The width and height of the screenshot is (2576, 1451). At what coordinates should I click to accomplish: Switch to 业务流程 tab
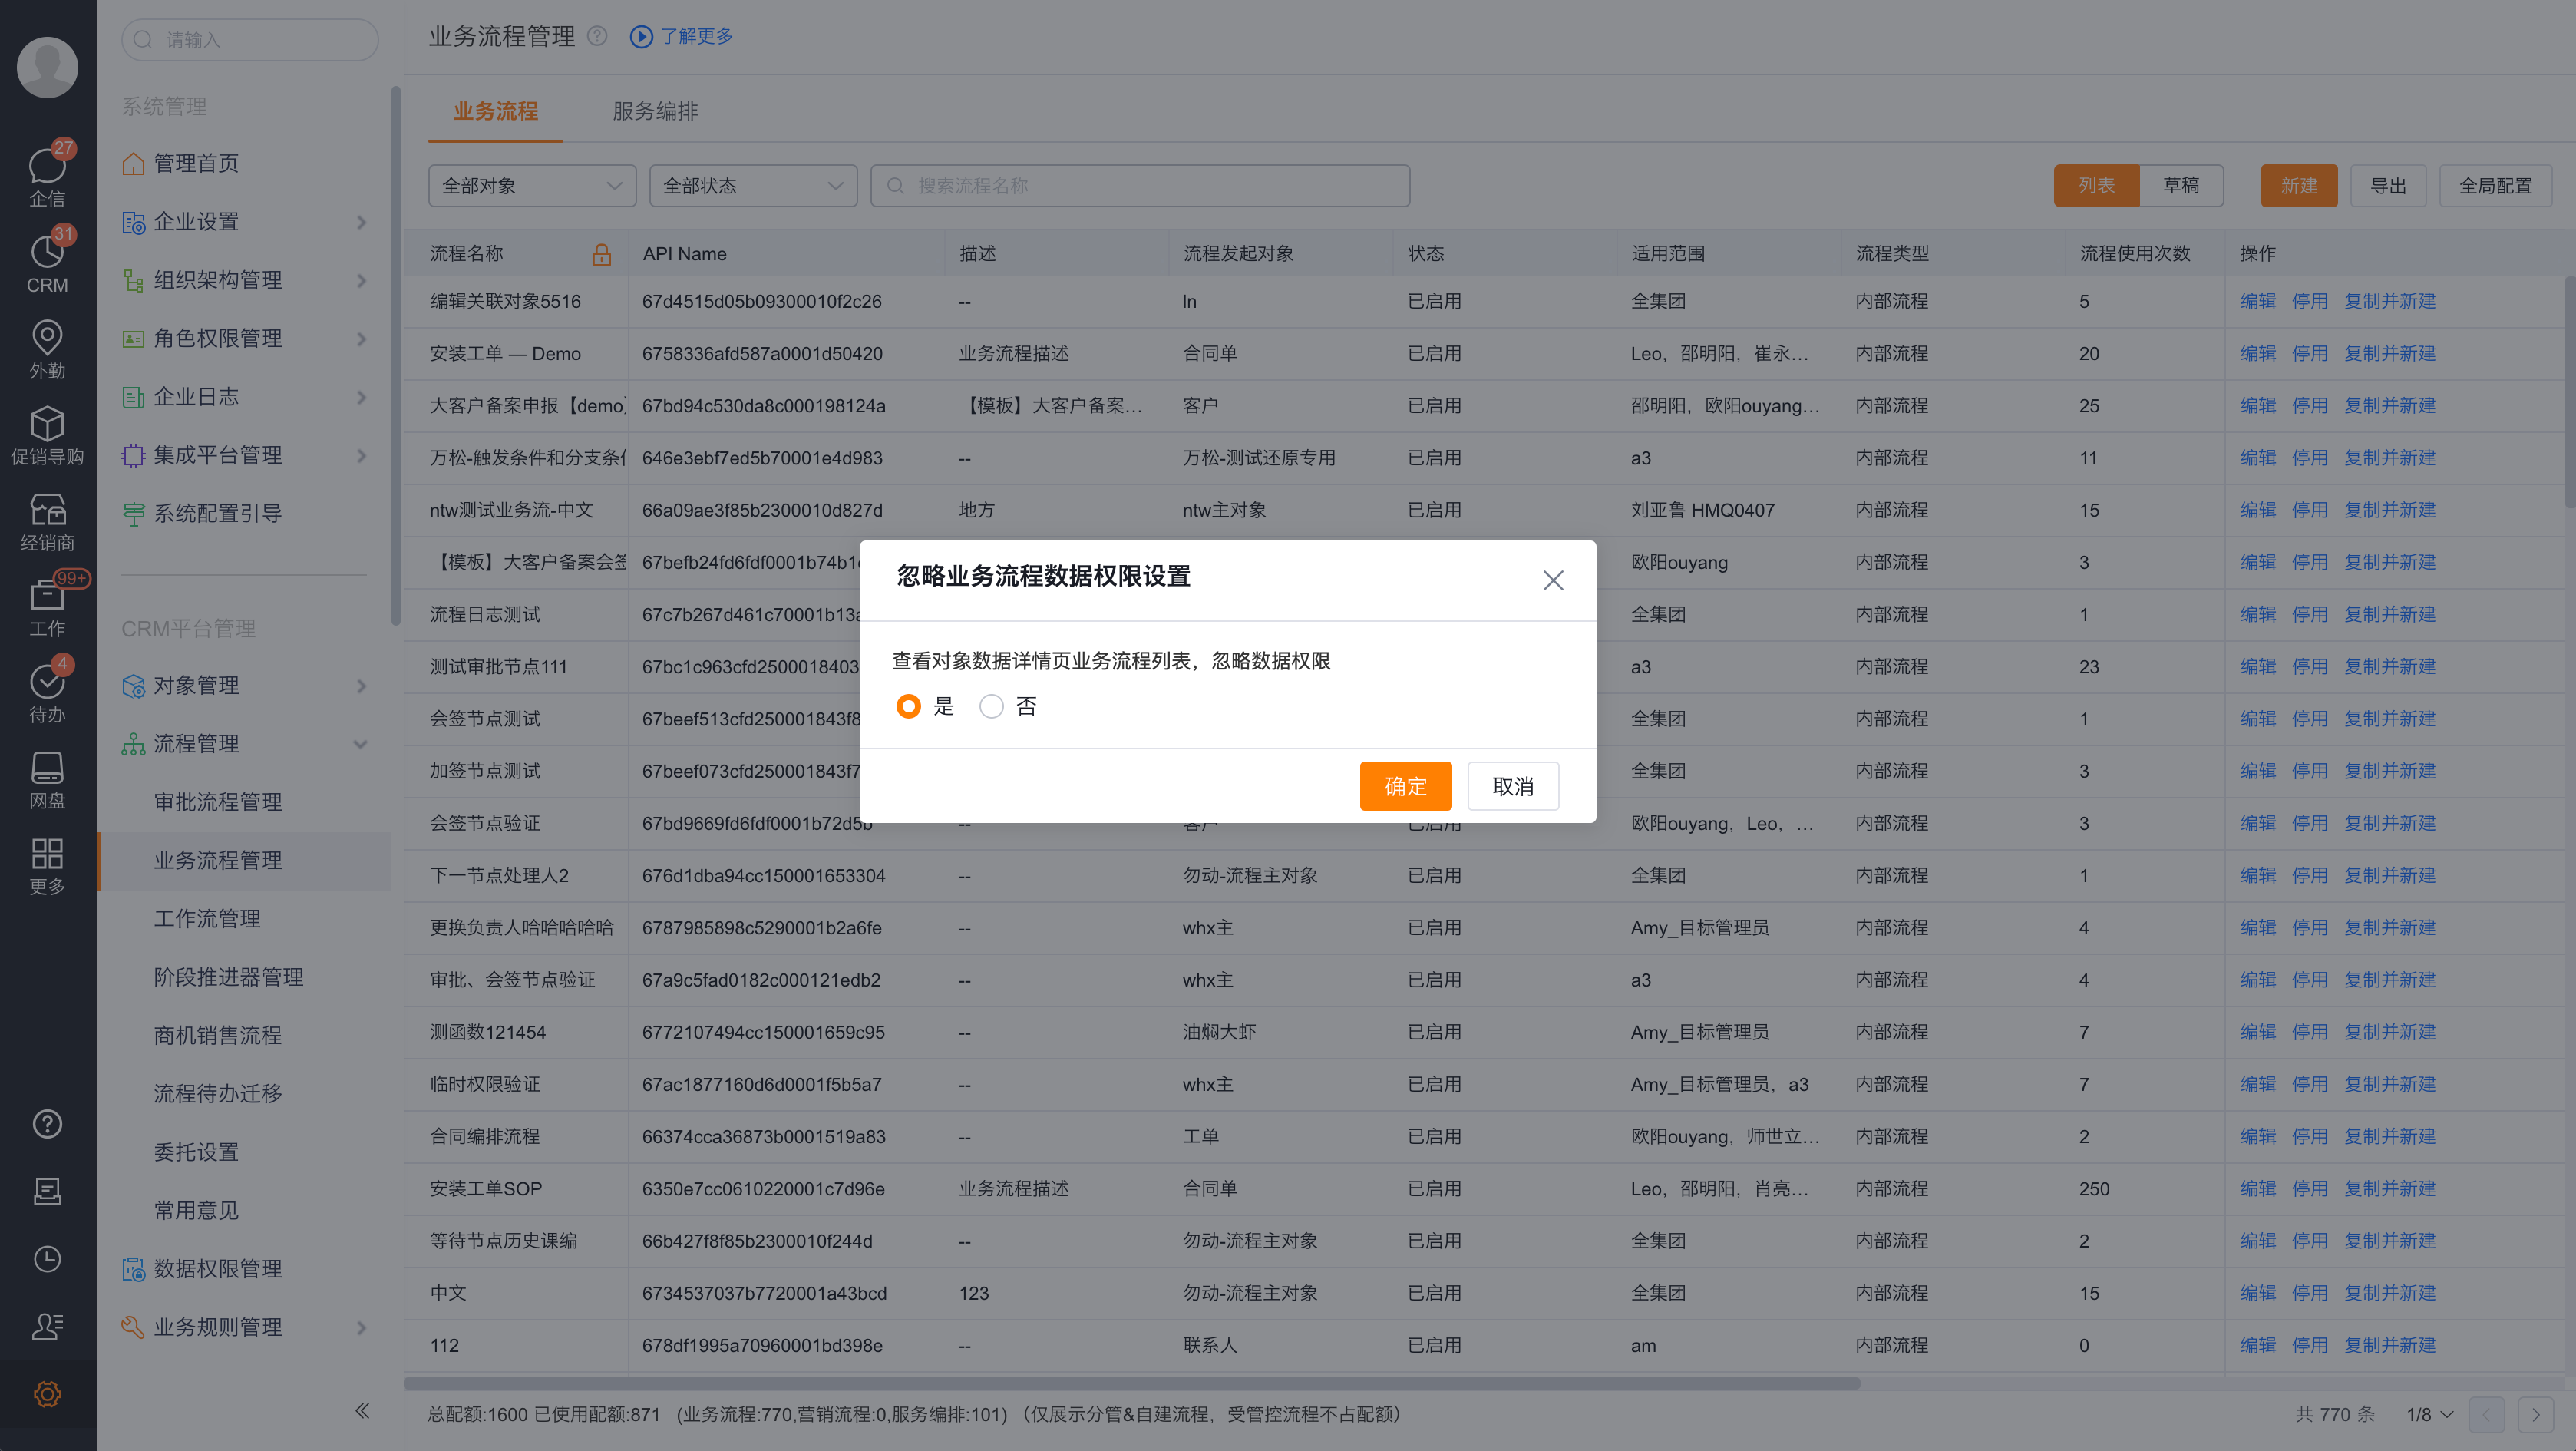point(495,111)
